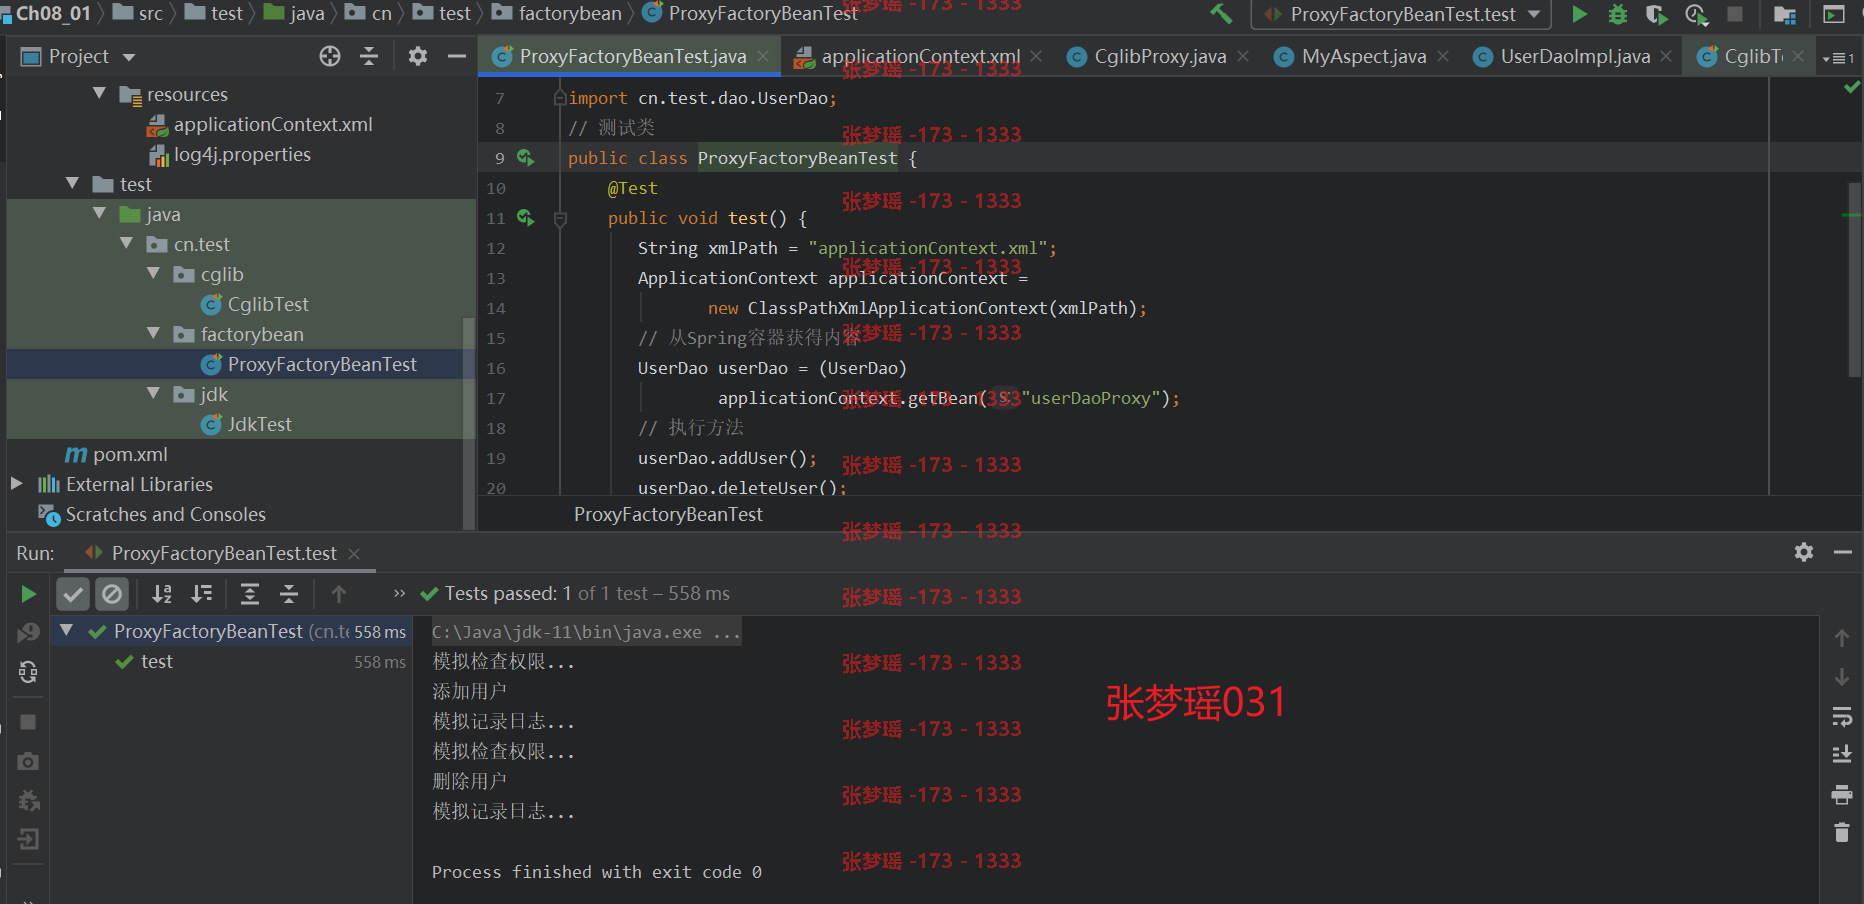This screenshot has height=904, width=1864.
Task: Click soft-wrap icon in console sidebar
Action: (1842, 716)
